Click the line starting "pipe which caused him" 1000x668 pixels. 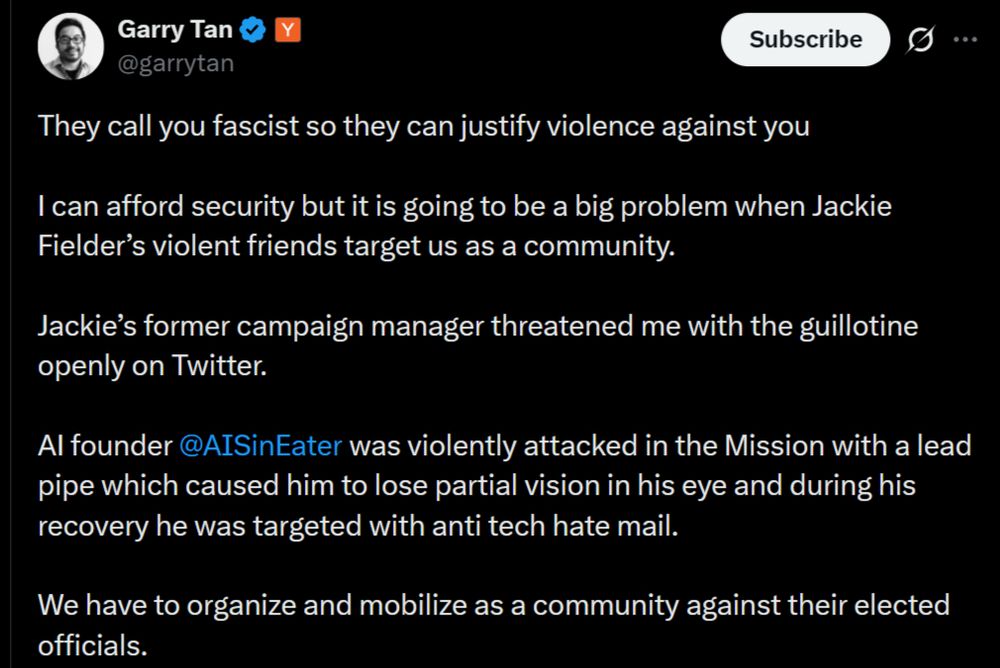tap(476, 486)
